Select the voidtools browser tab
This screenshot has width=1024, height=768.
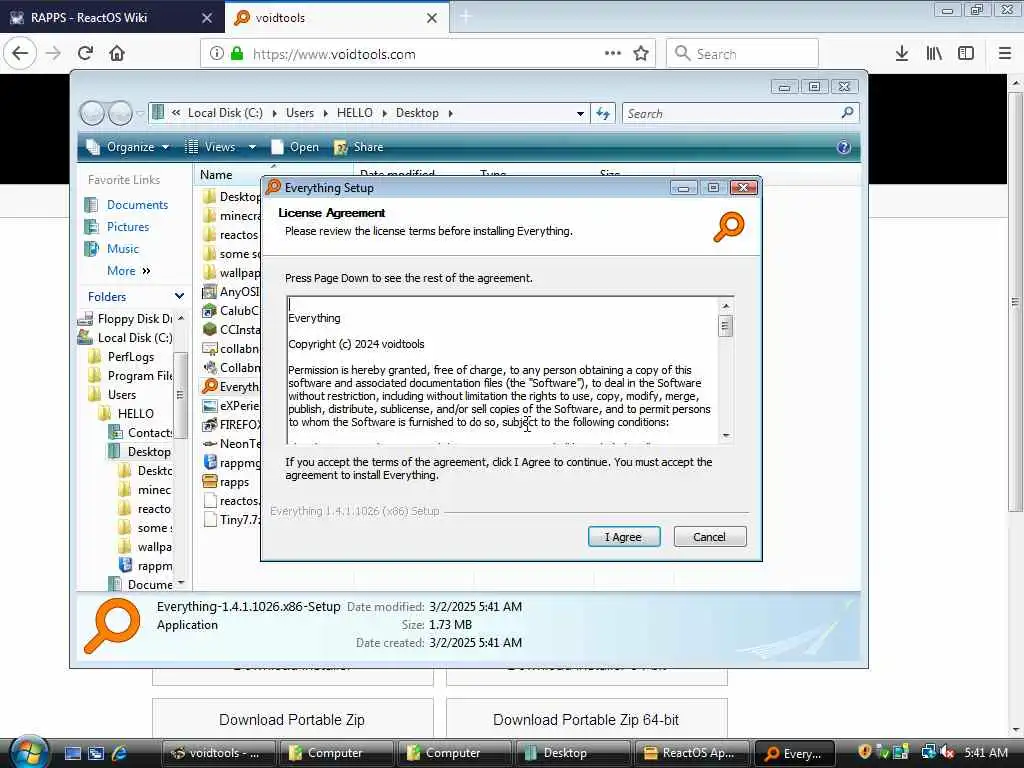(336, 18)
